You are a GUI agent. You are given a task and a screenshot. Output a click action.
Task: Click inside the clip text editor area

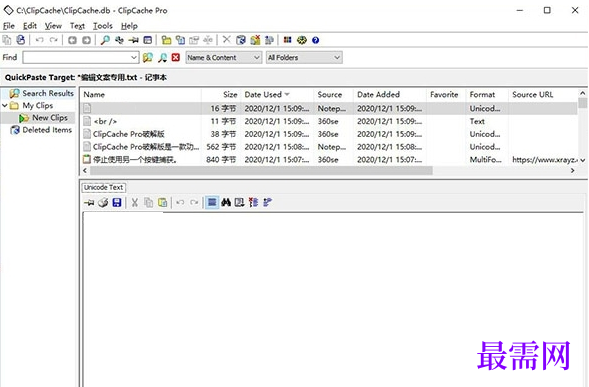pyautogui.click(x=333, y=299)
